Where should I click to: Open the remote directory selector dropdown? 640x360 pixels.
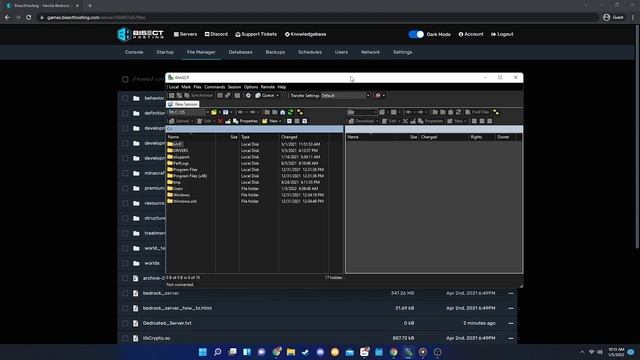pos(362,112)
